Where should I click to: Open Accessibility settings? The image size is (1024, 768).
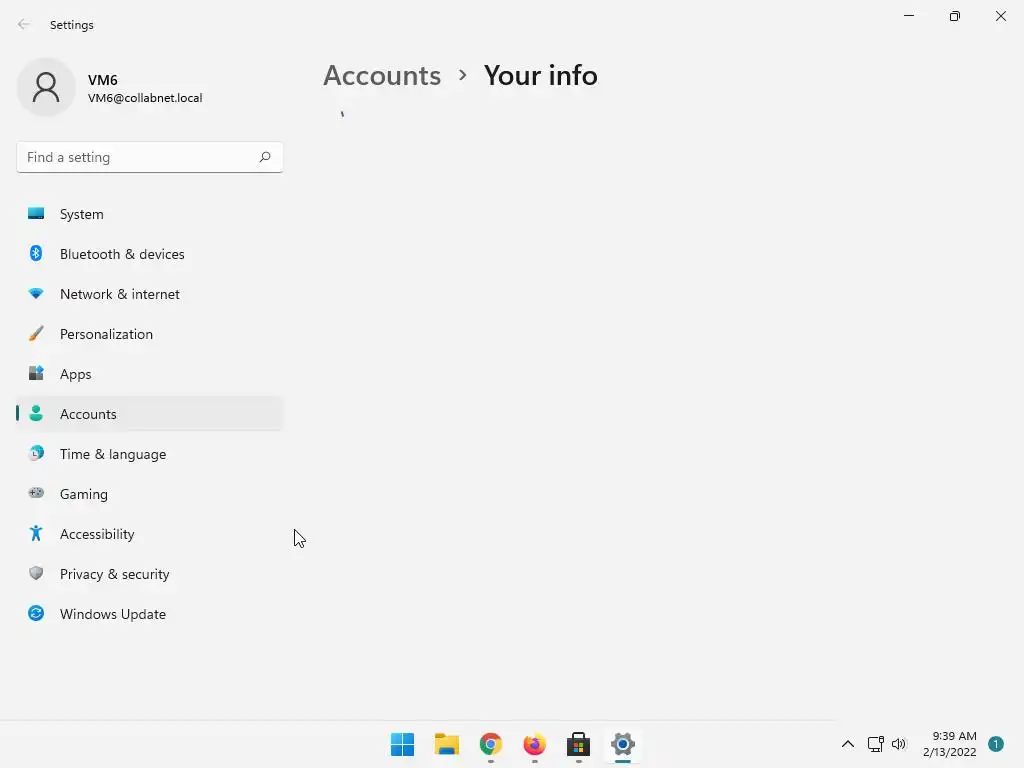(x=150, y=534)
